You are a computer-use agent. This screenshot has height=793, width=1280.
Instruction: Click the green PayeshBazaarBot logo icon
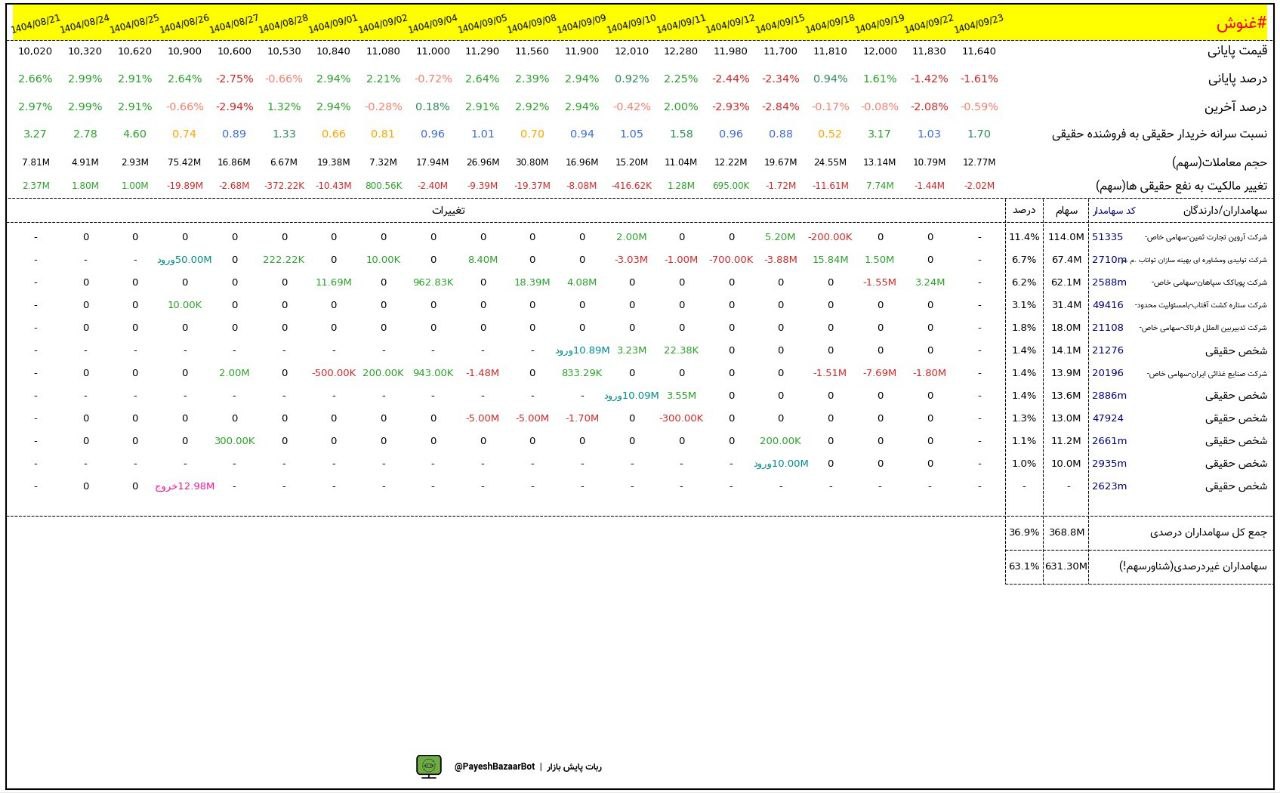coord(429,766)
